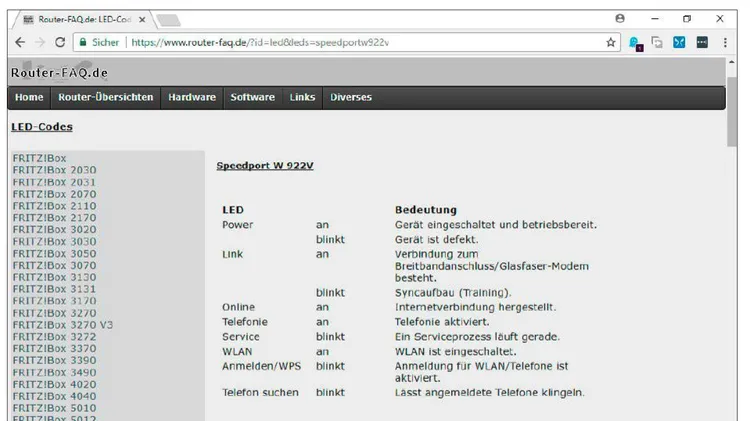This screenshot has width=750, height=421.
Task: Select FRITZ!Box in the router list
Action: (40, 158)
